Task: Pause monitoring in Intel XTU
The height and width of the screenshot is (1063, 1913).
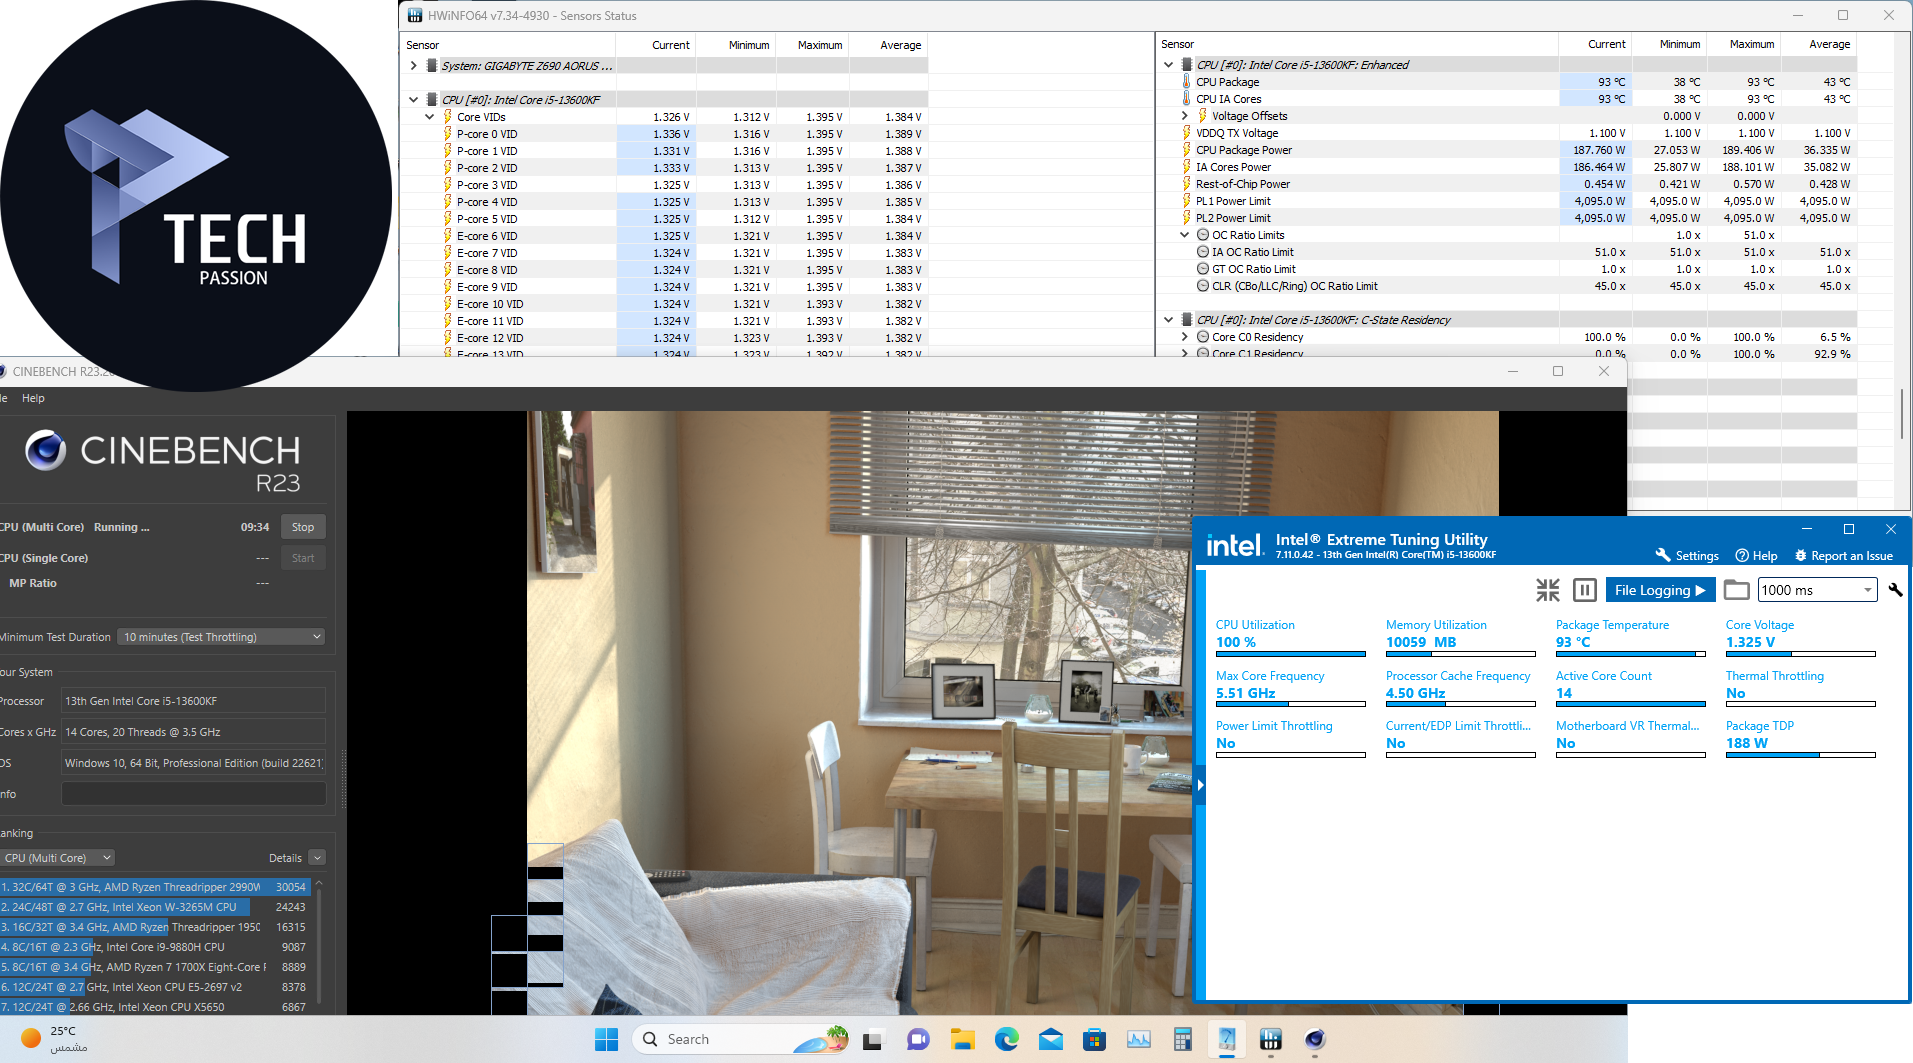Action: pyautogui.click(x=1584, y=590)
